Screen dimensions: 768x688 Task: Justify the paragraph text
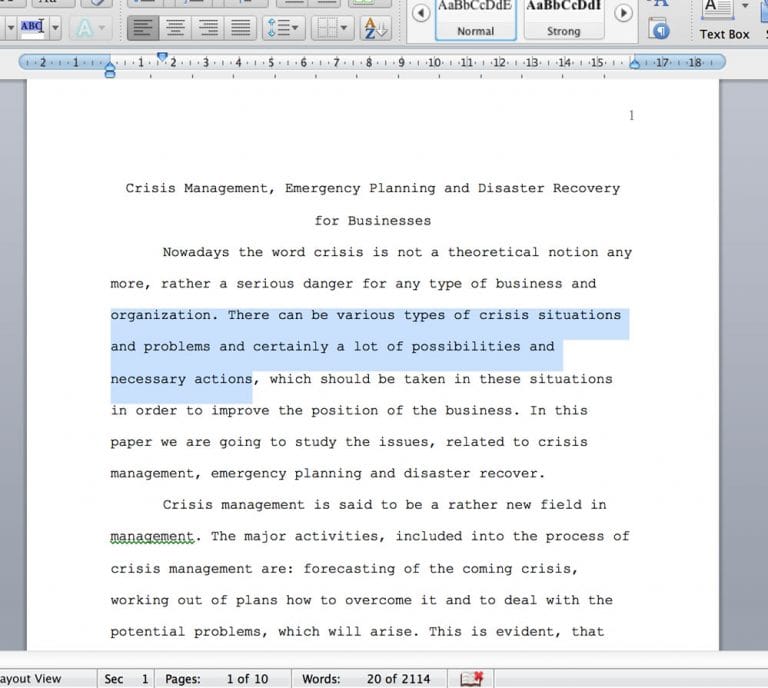[240, 28]
